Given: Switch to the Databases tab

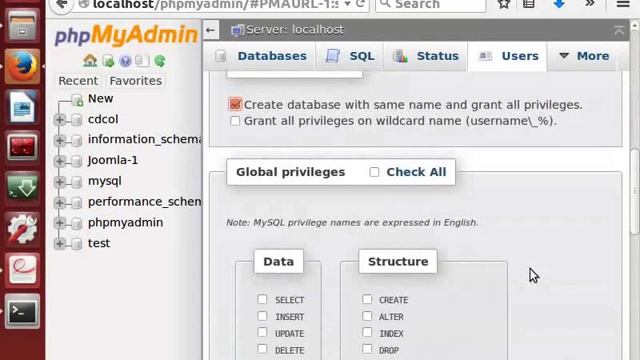Looking at the screenshot, I should click(261, 56).
